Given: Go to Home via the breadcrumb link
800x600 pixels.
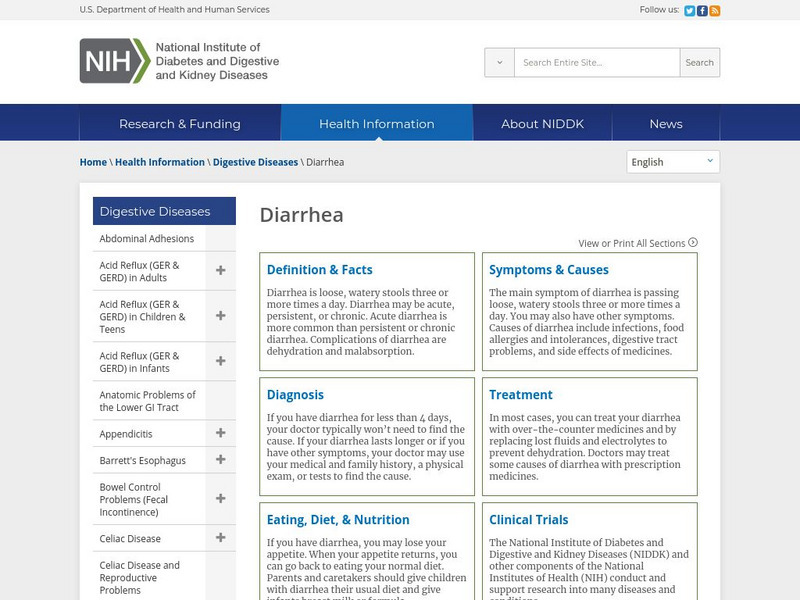Looking at the screenshot, I should pyautogui.click(x=93, y=161).
